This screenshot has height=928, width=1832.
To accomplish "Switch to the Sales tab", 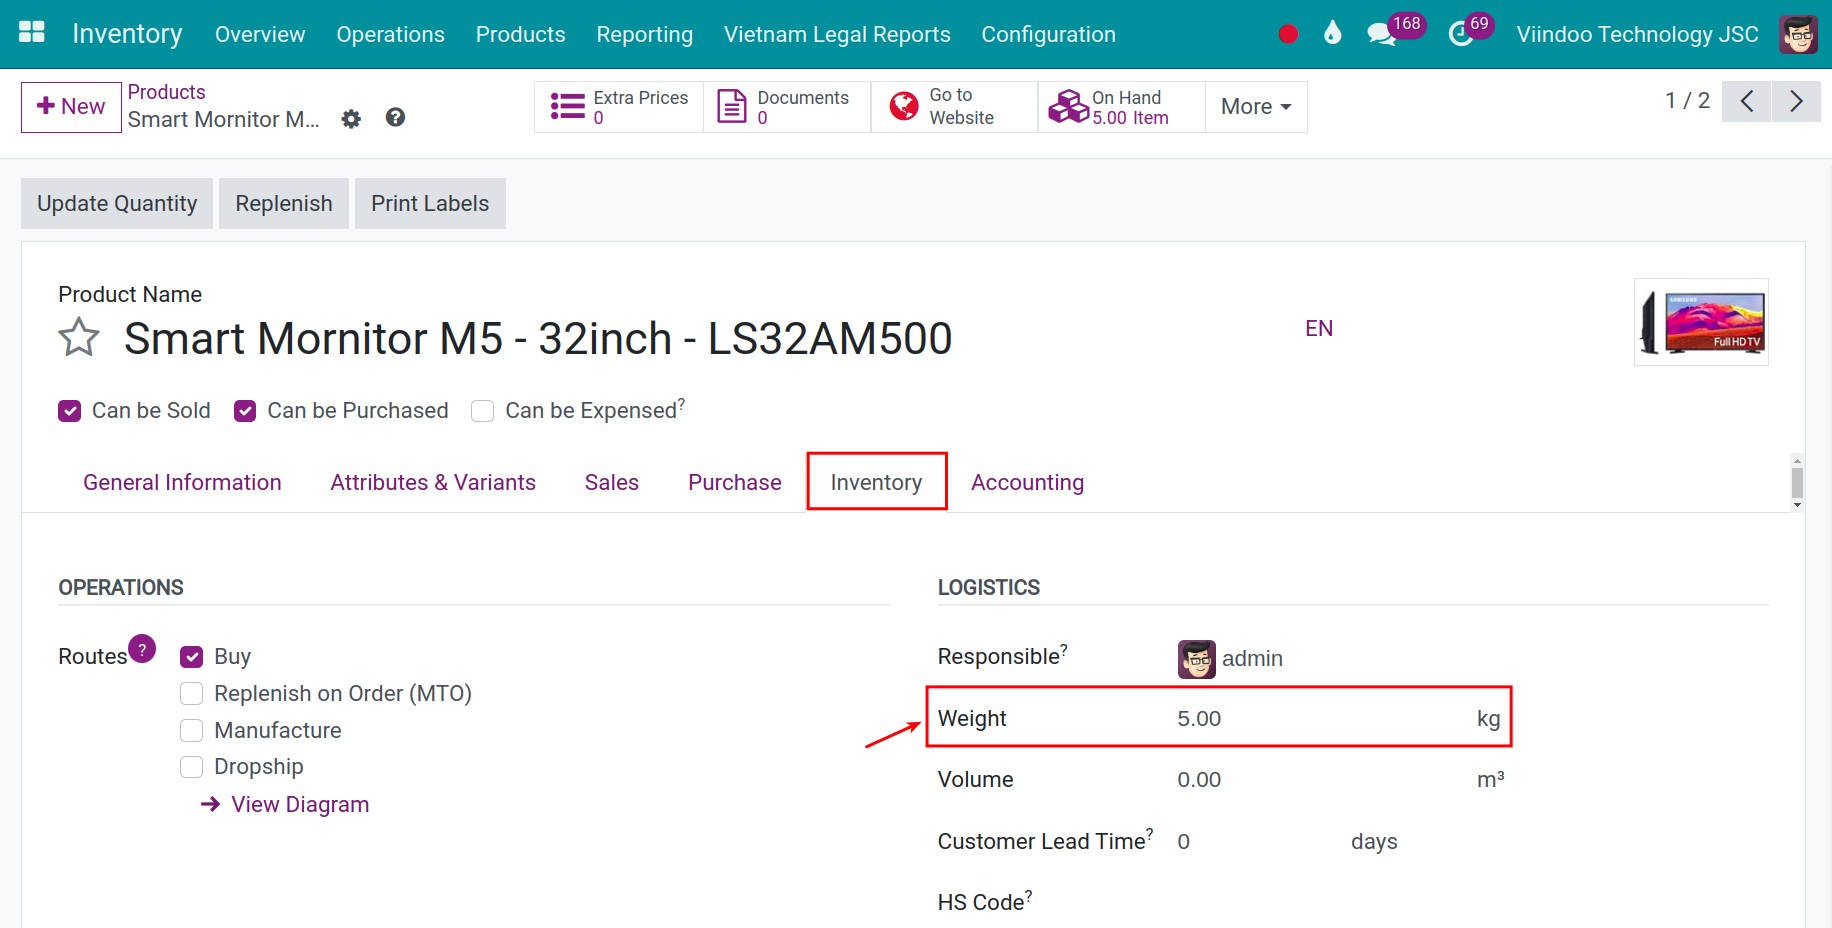I will pyautogui.click(x=612, y=482).
